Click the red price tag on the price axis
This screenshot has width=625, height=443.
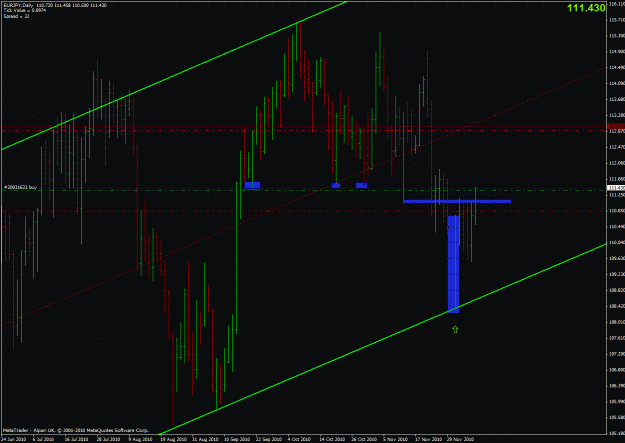[616, 126]
